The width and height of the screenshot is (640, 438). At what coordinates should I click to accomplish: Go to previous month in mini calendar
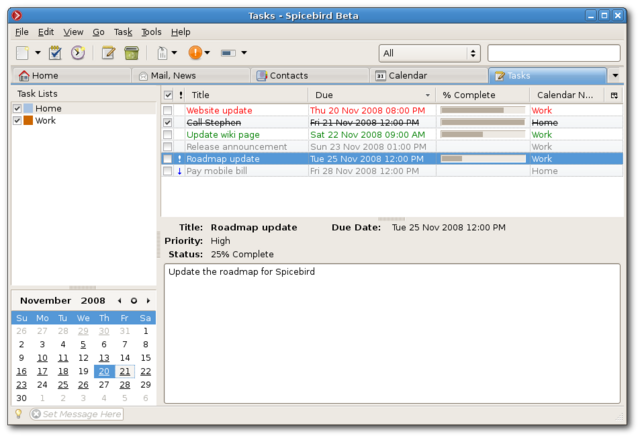[x=120, y=301]
